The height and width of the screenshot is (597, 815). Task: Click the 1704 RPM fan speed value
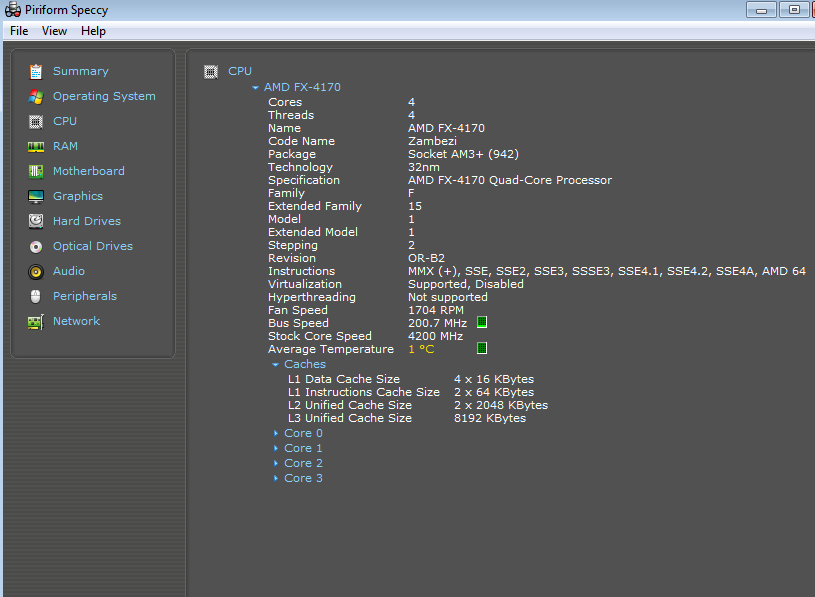coord(436,310)
